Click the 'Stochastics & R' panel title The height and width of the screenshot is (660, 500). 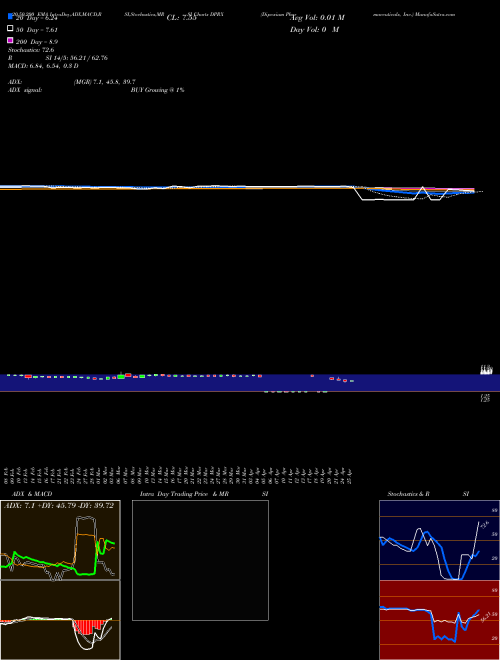408,494
